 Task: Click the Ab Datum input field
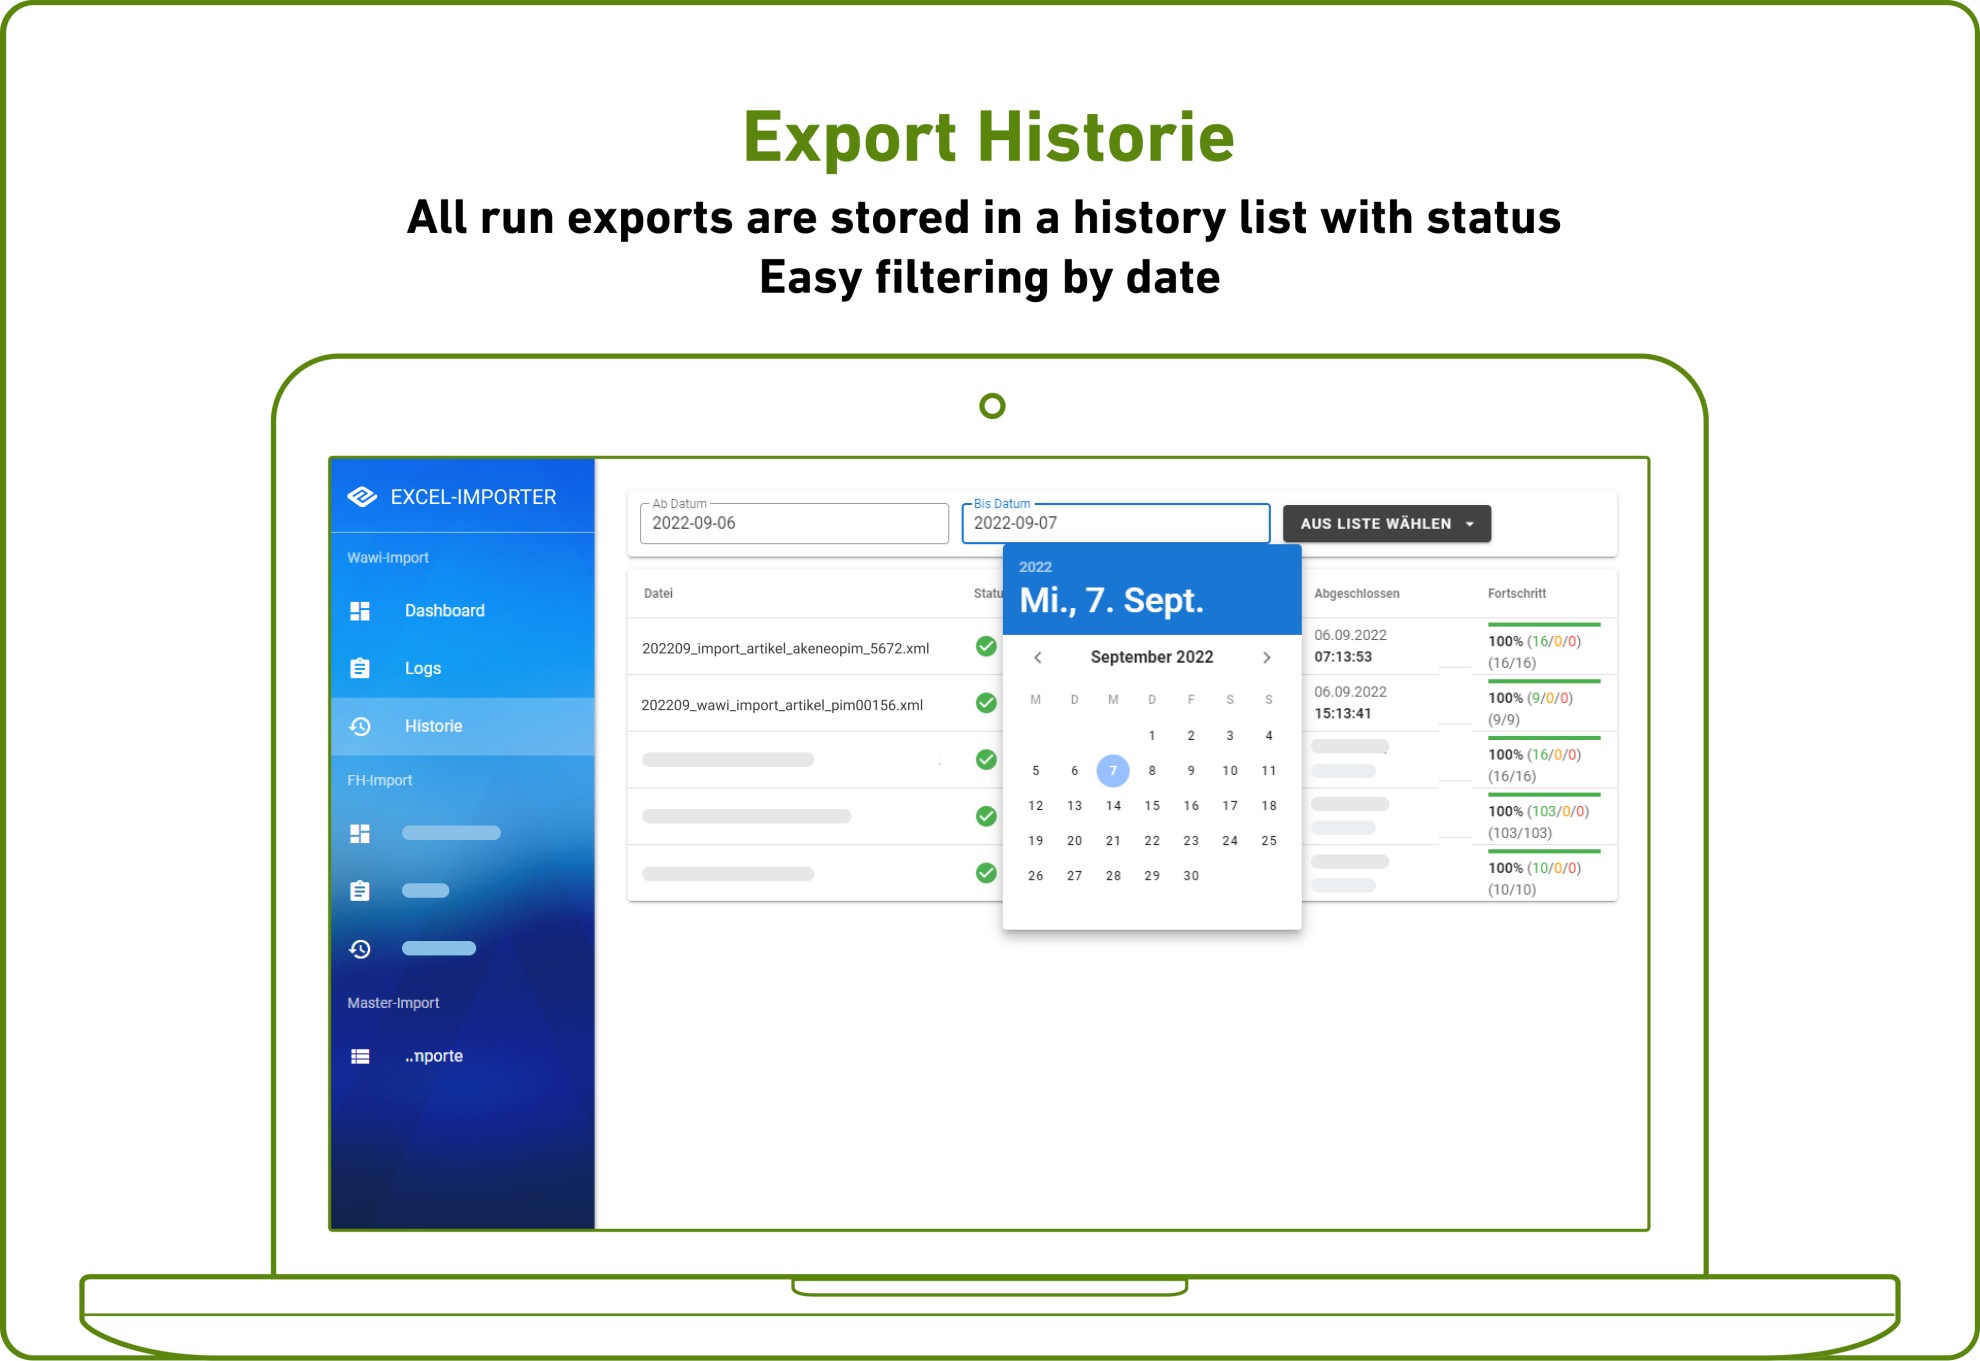point(793,524)
